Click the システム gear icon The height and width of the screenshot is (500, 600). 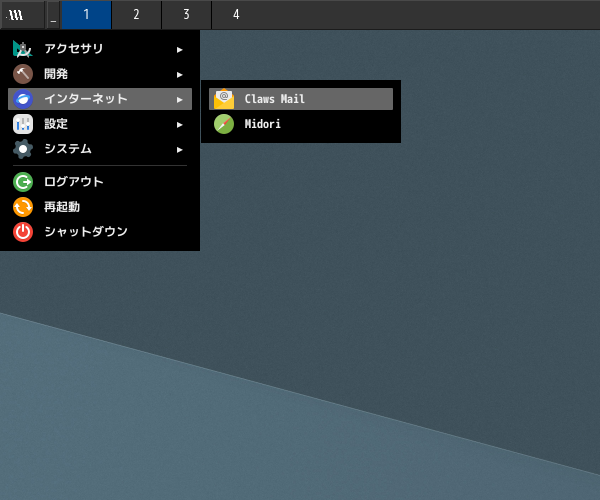(23, 149)
